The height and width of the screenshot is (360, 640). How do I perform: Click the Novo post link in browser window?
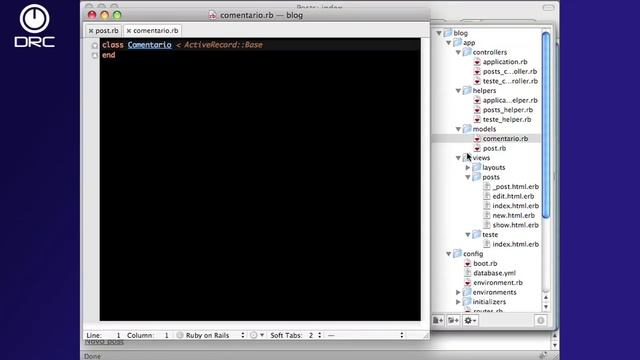pos(104,342)
